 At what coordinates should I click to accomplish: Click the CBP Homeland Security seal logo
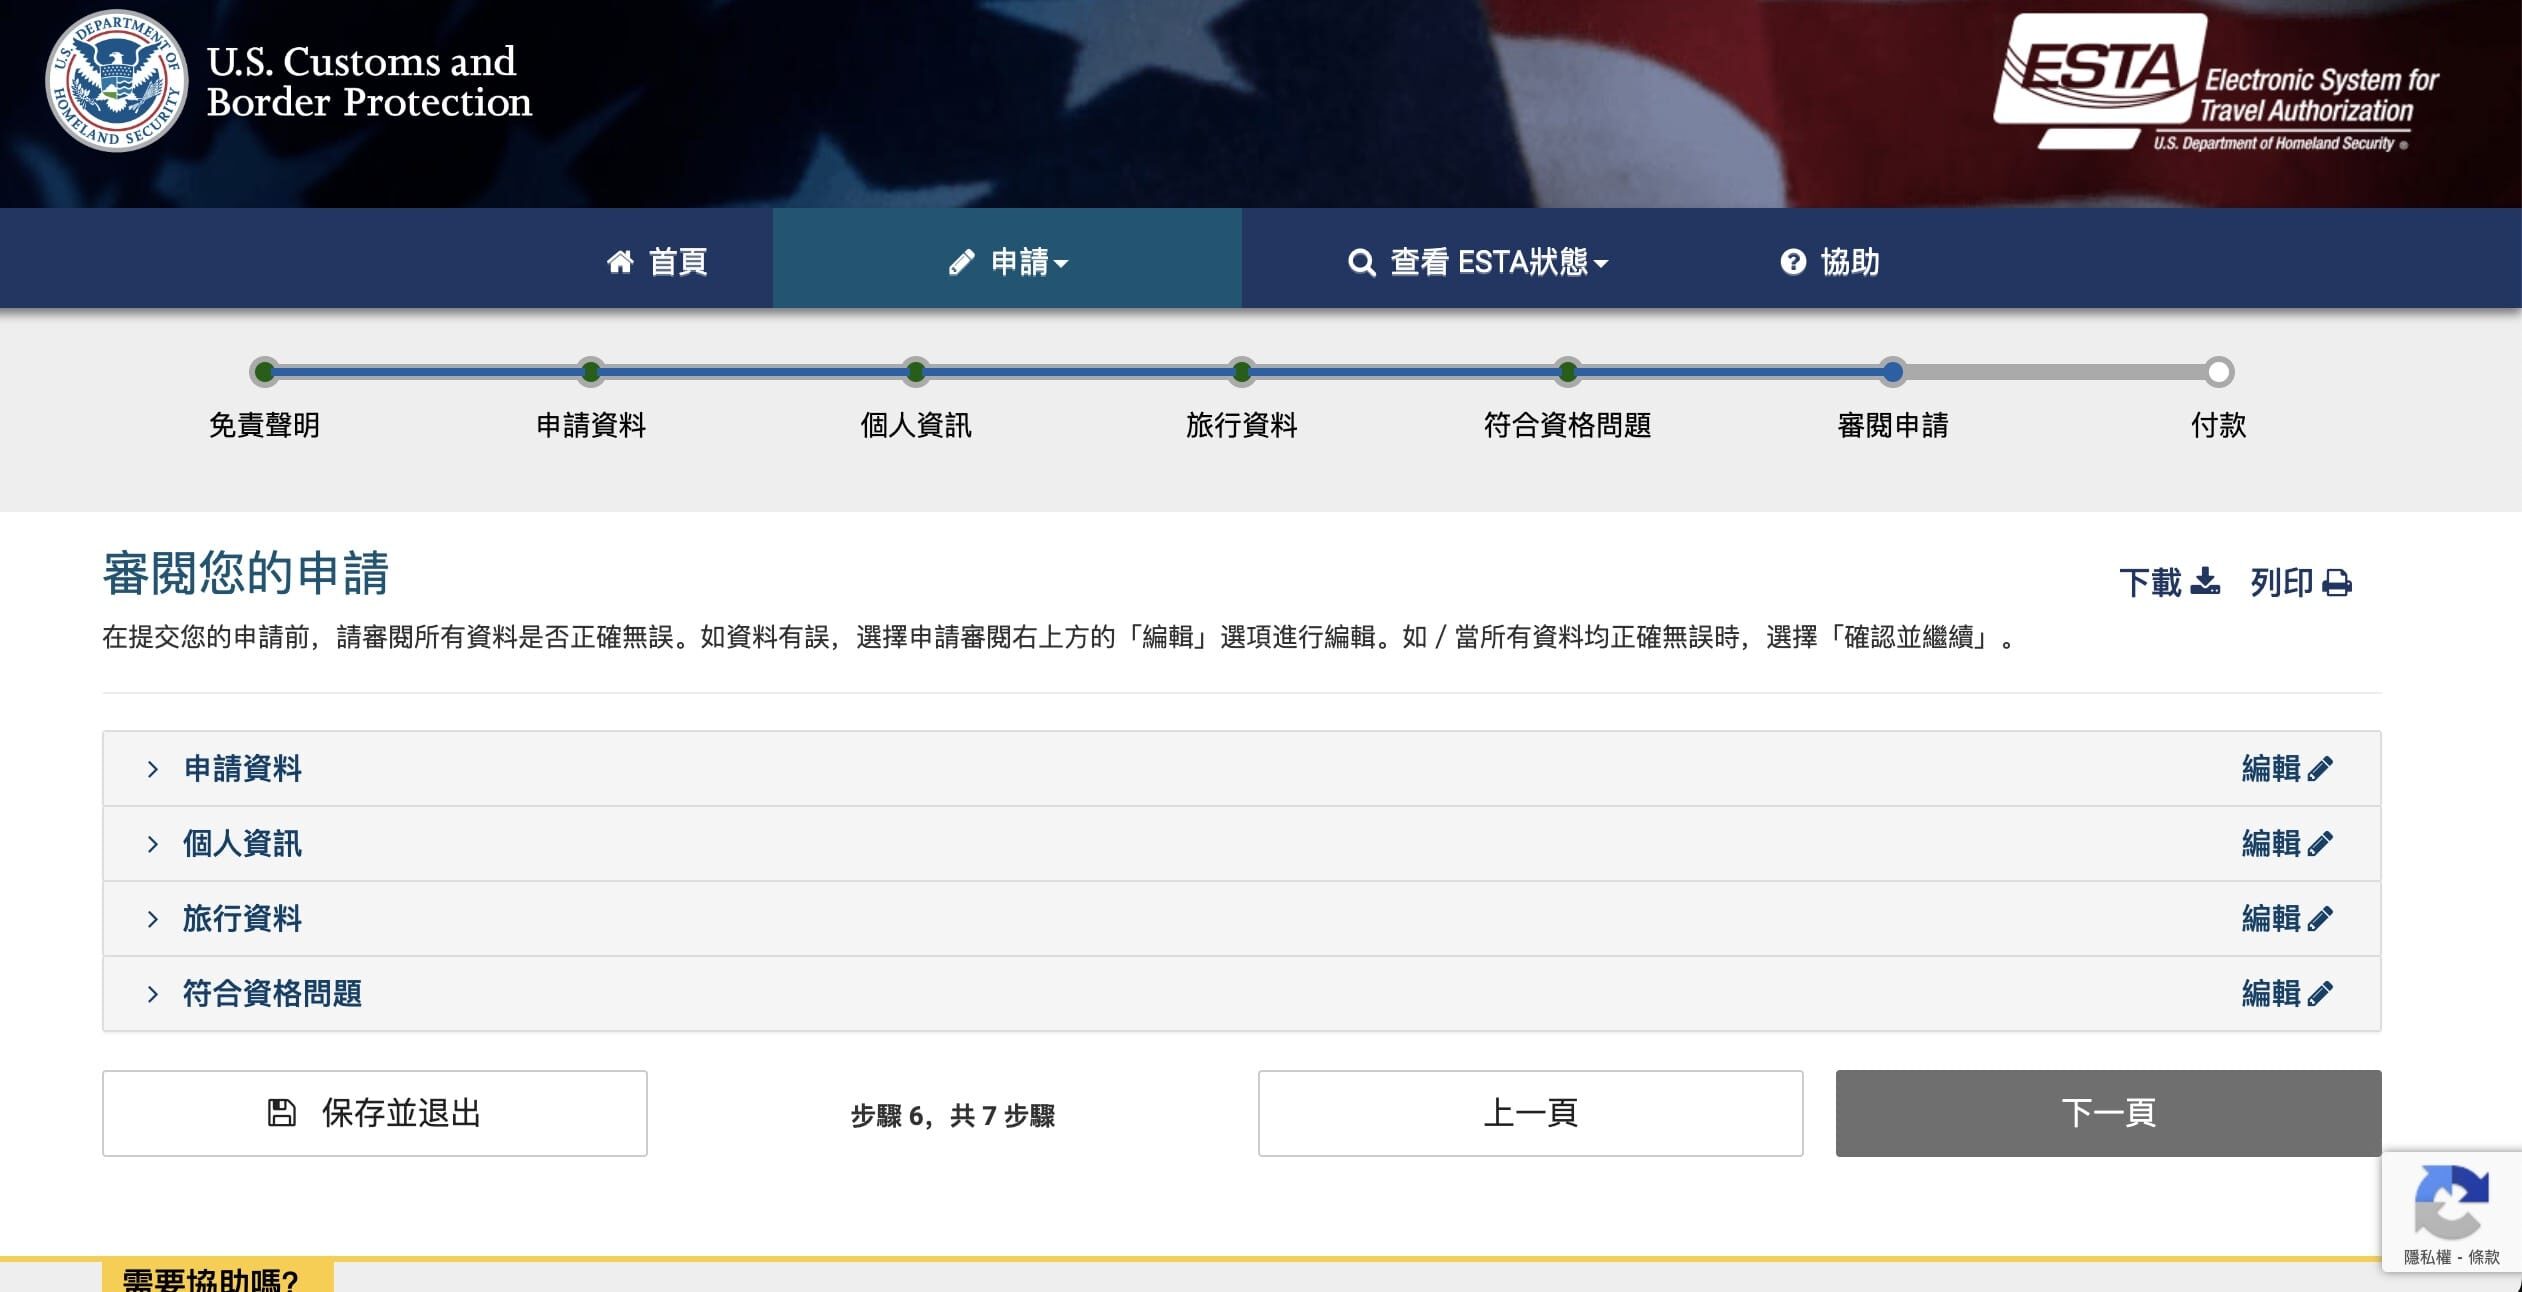(117, 81)
